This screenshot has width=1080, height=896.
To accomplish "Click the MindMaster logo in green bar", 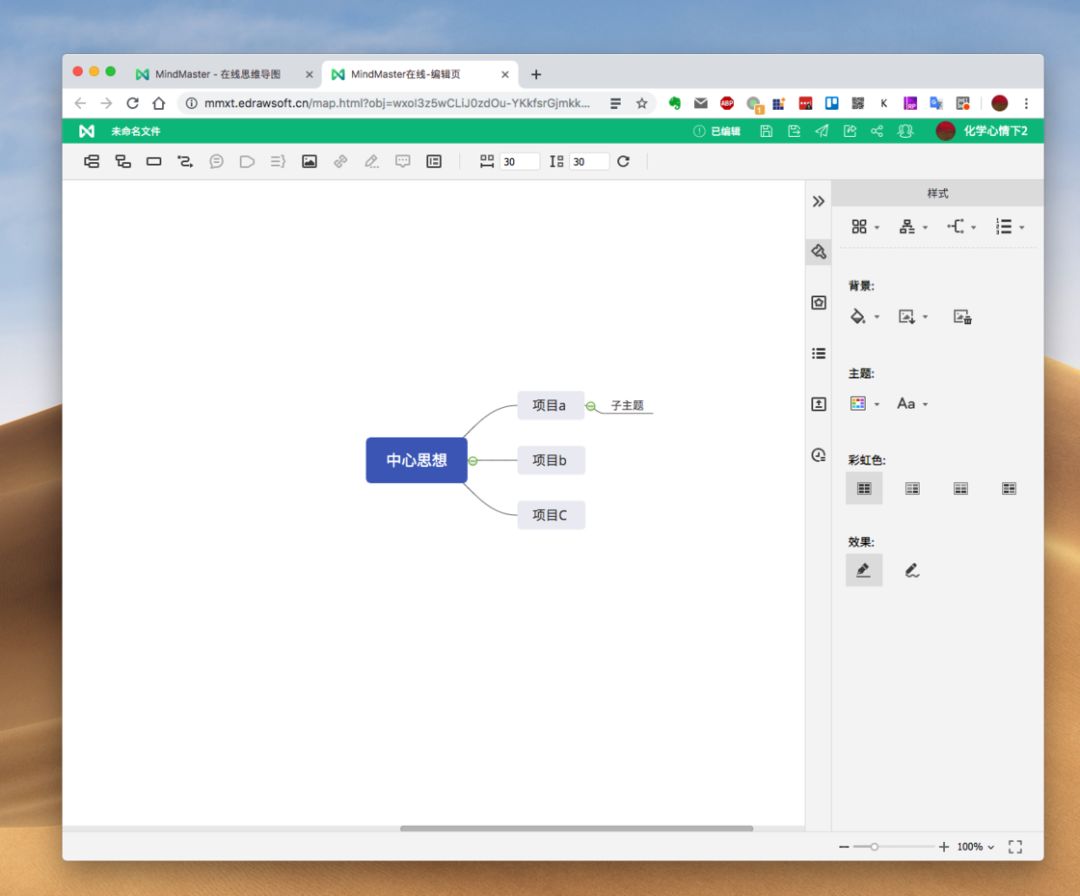I will pyautogui.click(x=87, y=131).
